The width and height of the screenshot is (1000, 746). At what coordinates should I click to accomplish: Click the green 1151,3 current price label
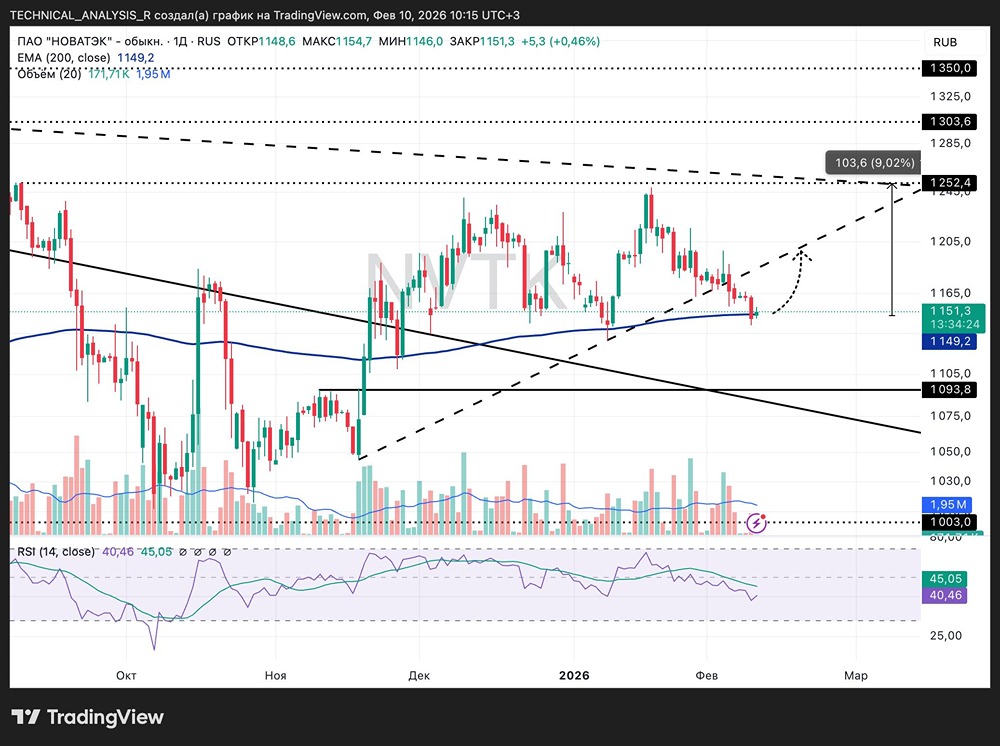950,311
